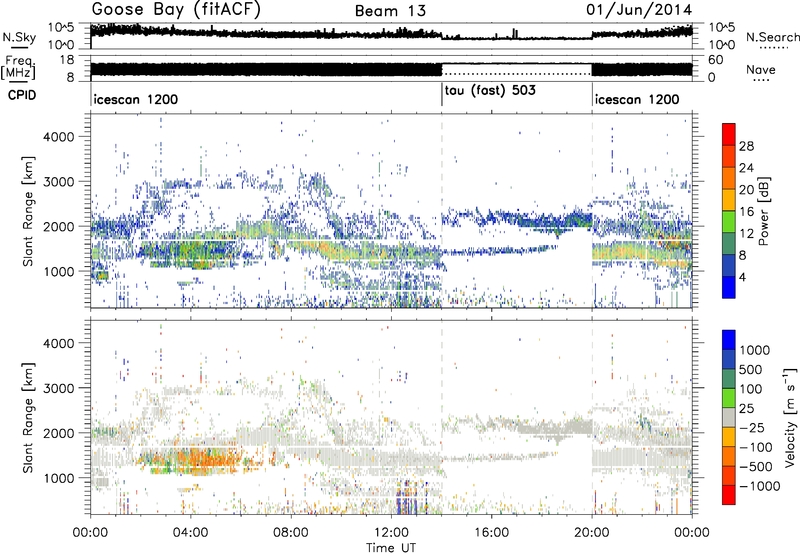This screenshot has height=554, width=800.
Task: Click the '28' value on Power colorbar
Action: point(746,146)
